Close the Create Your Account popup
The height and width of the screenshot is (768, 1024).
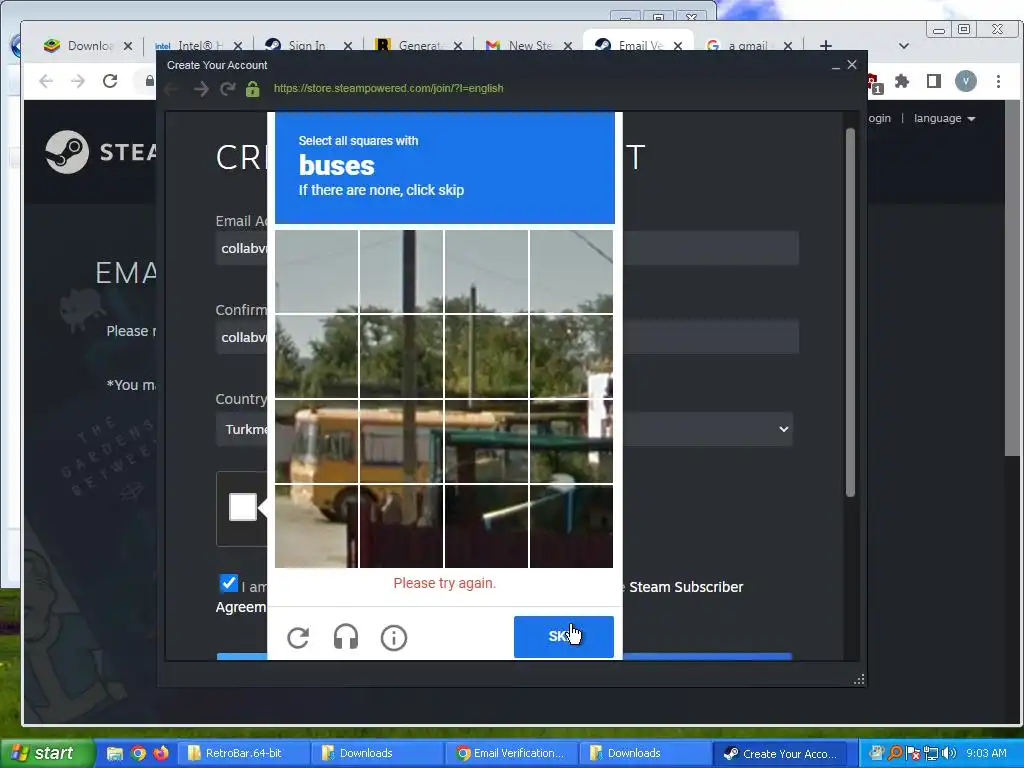[x=852, y=65]
